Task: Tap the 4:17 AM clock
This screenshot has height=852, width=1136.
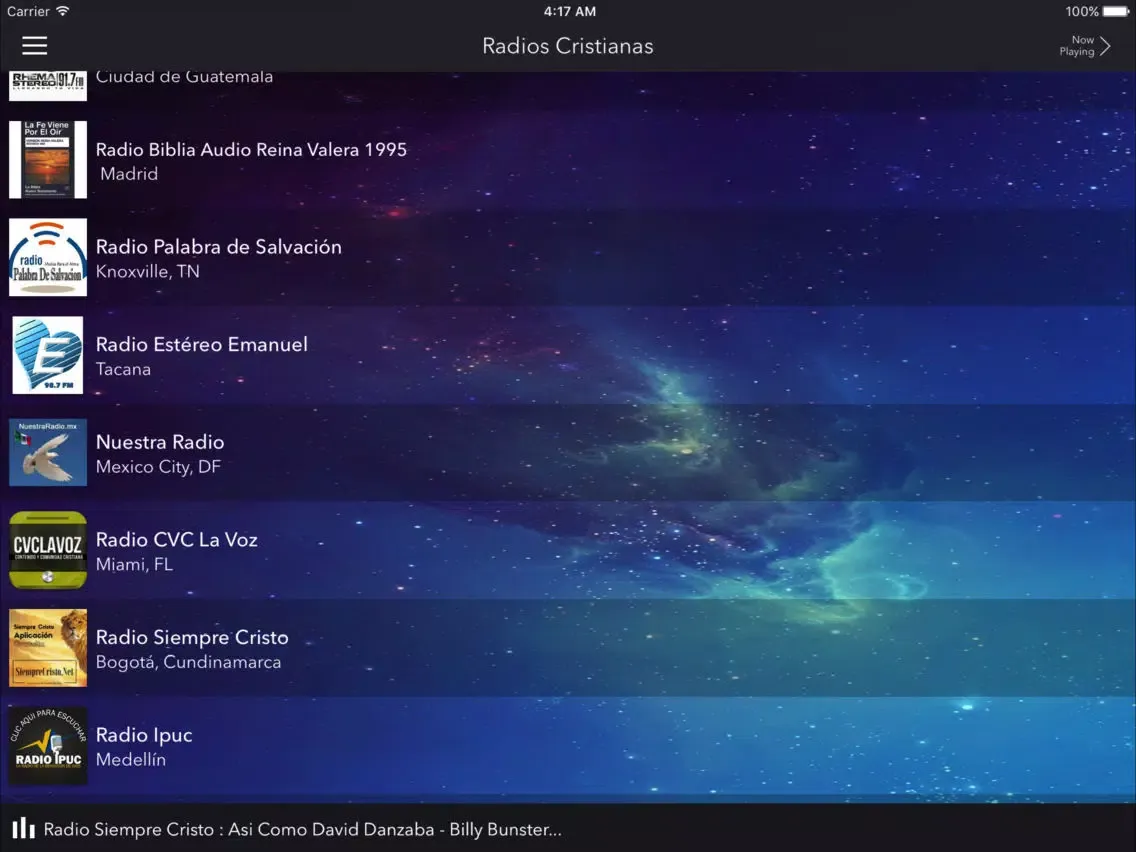Action: (569, 12)
